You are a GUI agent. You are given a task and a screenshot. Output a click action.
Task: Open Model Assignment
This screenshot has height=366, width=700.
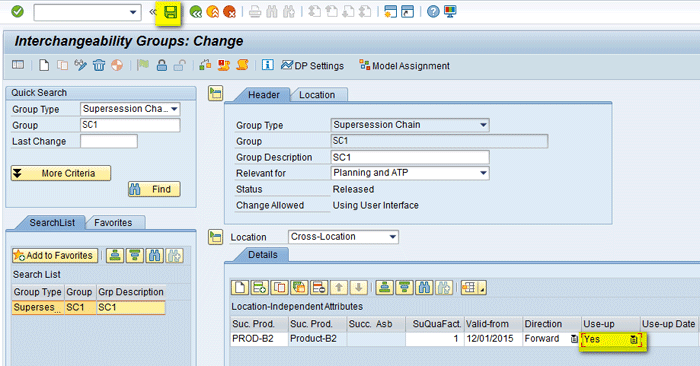click(404, 66)
